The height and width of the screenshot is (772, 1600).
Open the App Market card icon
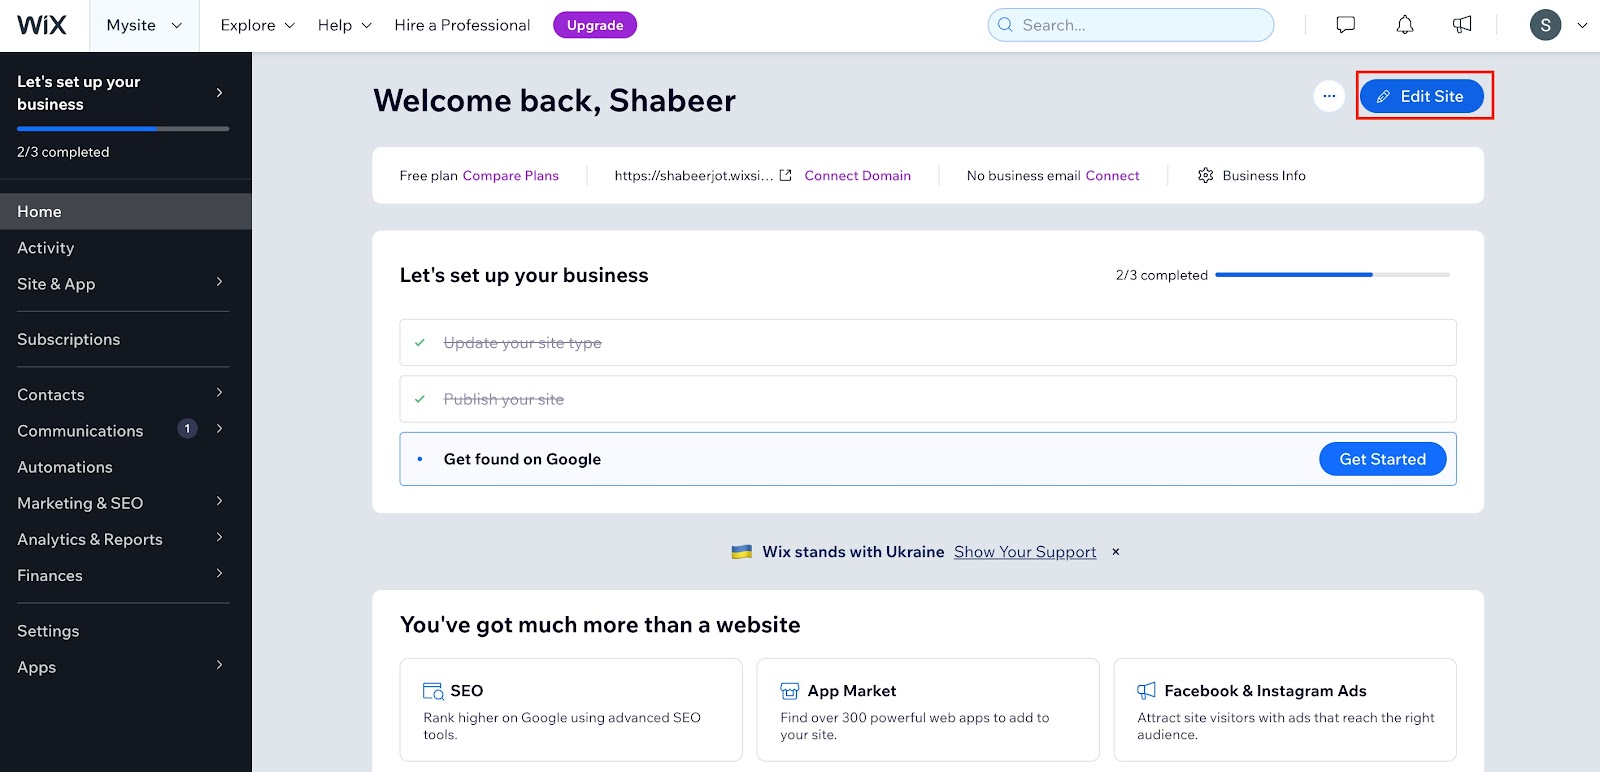click(790, 691)
